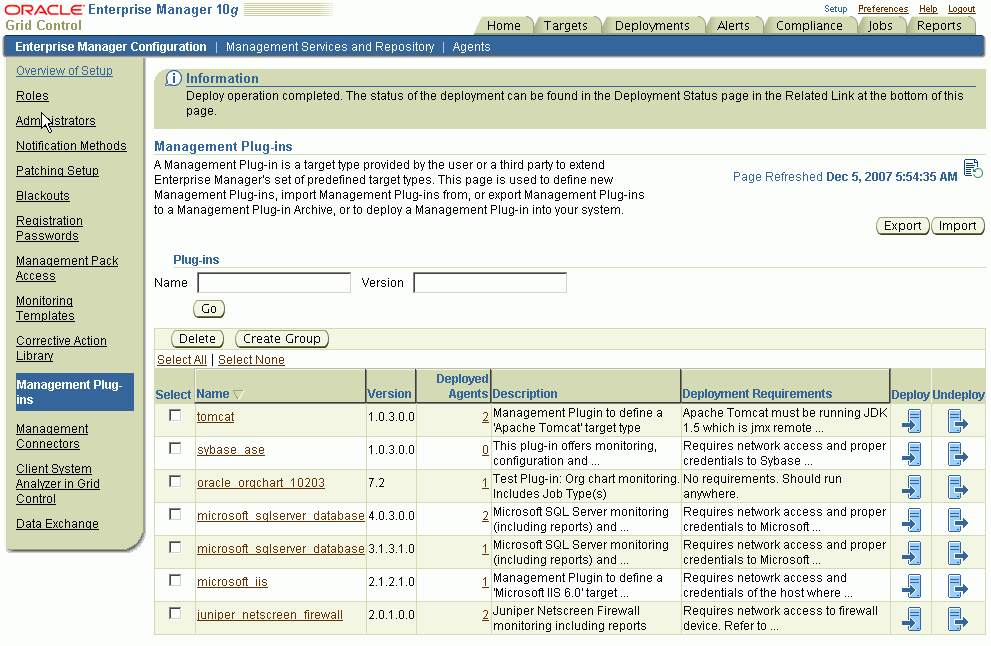Open the Reports tab
Viewport: 991px width, 646px height.
[939, 25]
